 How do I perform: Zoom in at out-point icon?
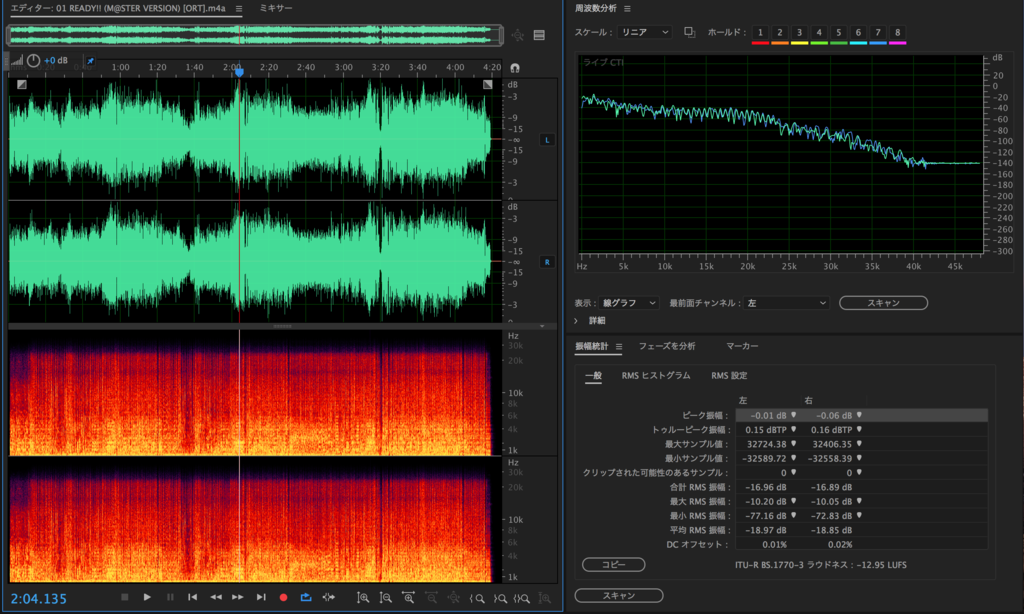(500, 598)
